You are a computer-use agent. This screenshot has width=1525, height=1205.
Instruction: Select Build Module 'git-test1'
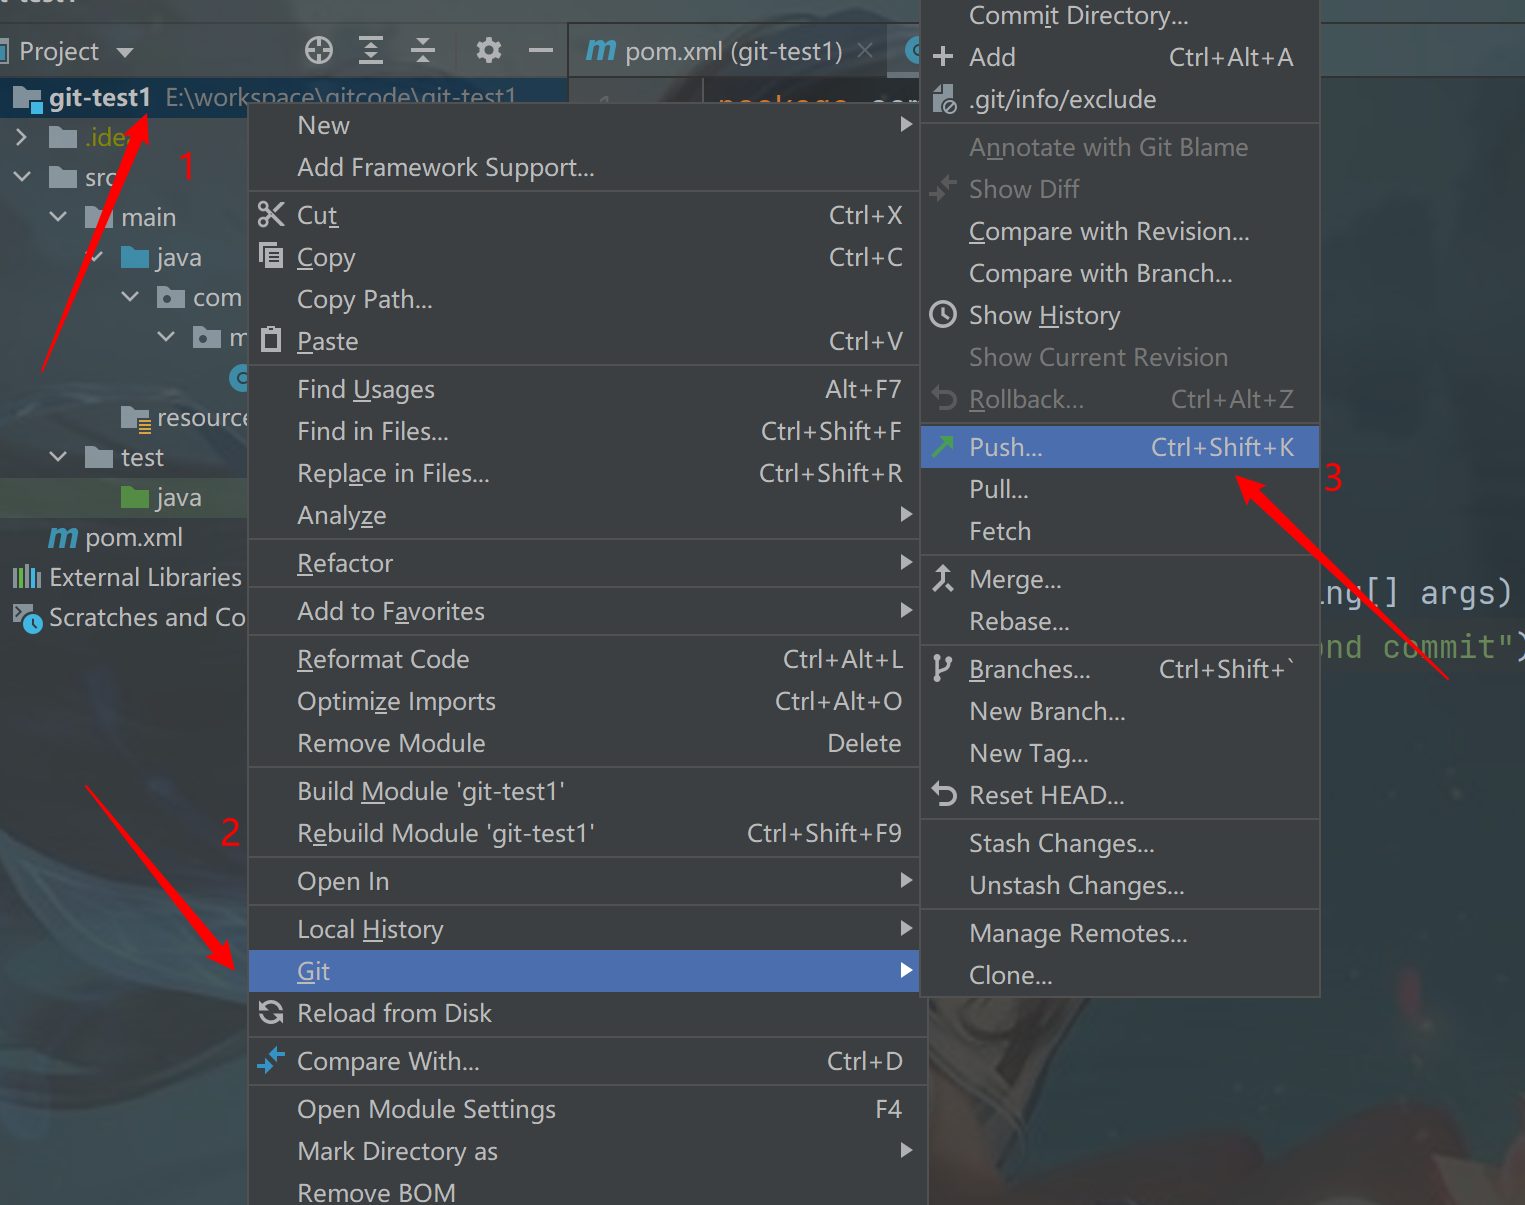click(x=584, y=791)
